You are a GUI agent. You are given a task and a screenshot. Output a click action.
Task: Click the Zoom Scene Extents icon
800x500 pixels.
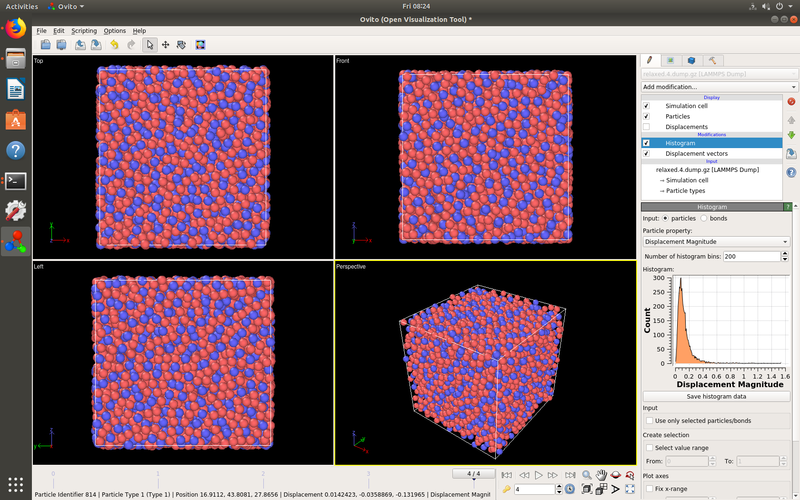tap(587, 489)
